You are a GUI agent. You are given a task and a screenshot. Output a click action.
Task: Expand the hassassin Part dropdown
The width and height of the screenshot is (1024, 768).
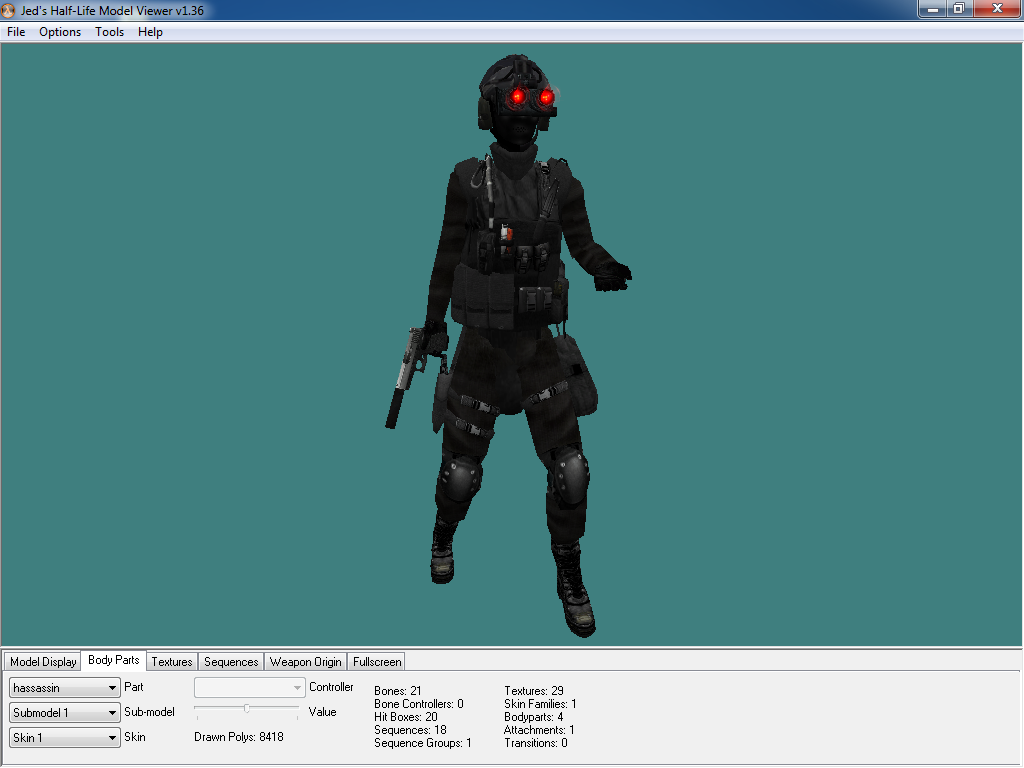coord(65,688)
